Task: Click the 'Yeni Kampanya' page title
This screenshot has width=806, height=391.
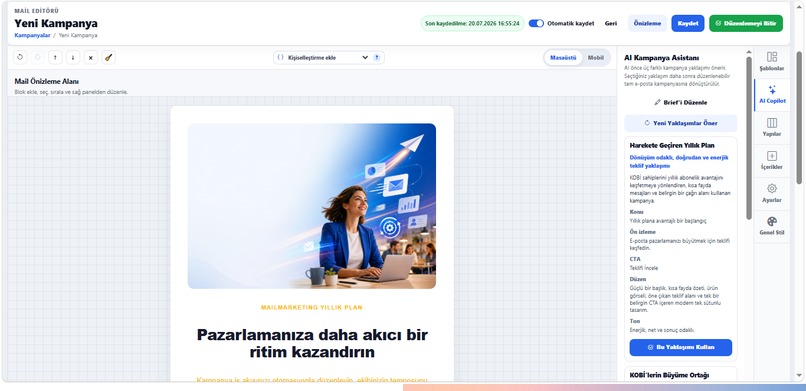Action: [x=56, y=24]
